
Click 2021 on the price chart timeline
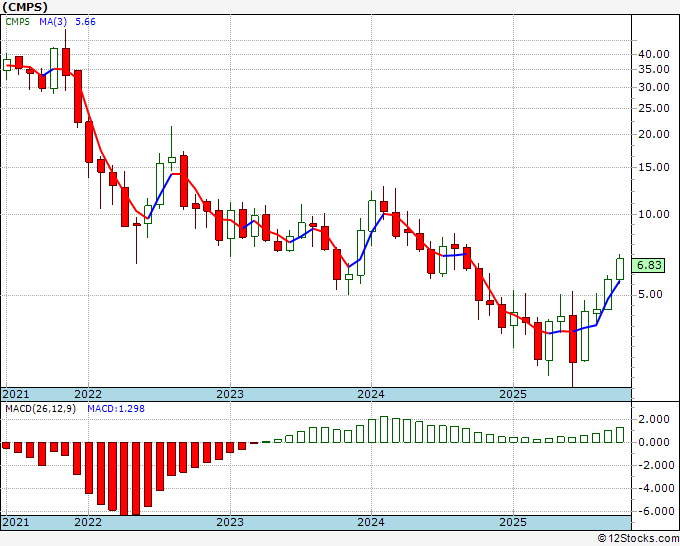coord(16,394)
